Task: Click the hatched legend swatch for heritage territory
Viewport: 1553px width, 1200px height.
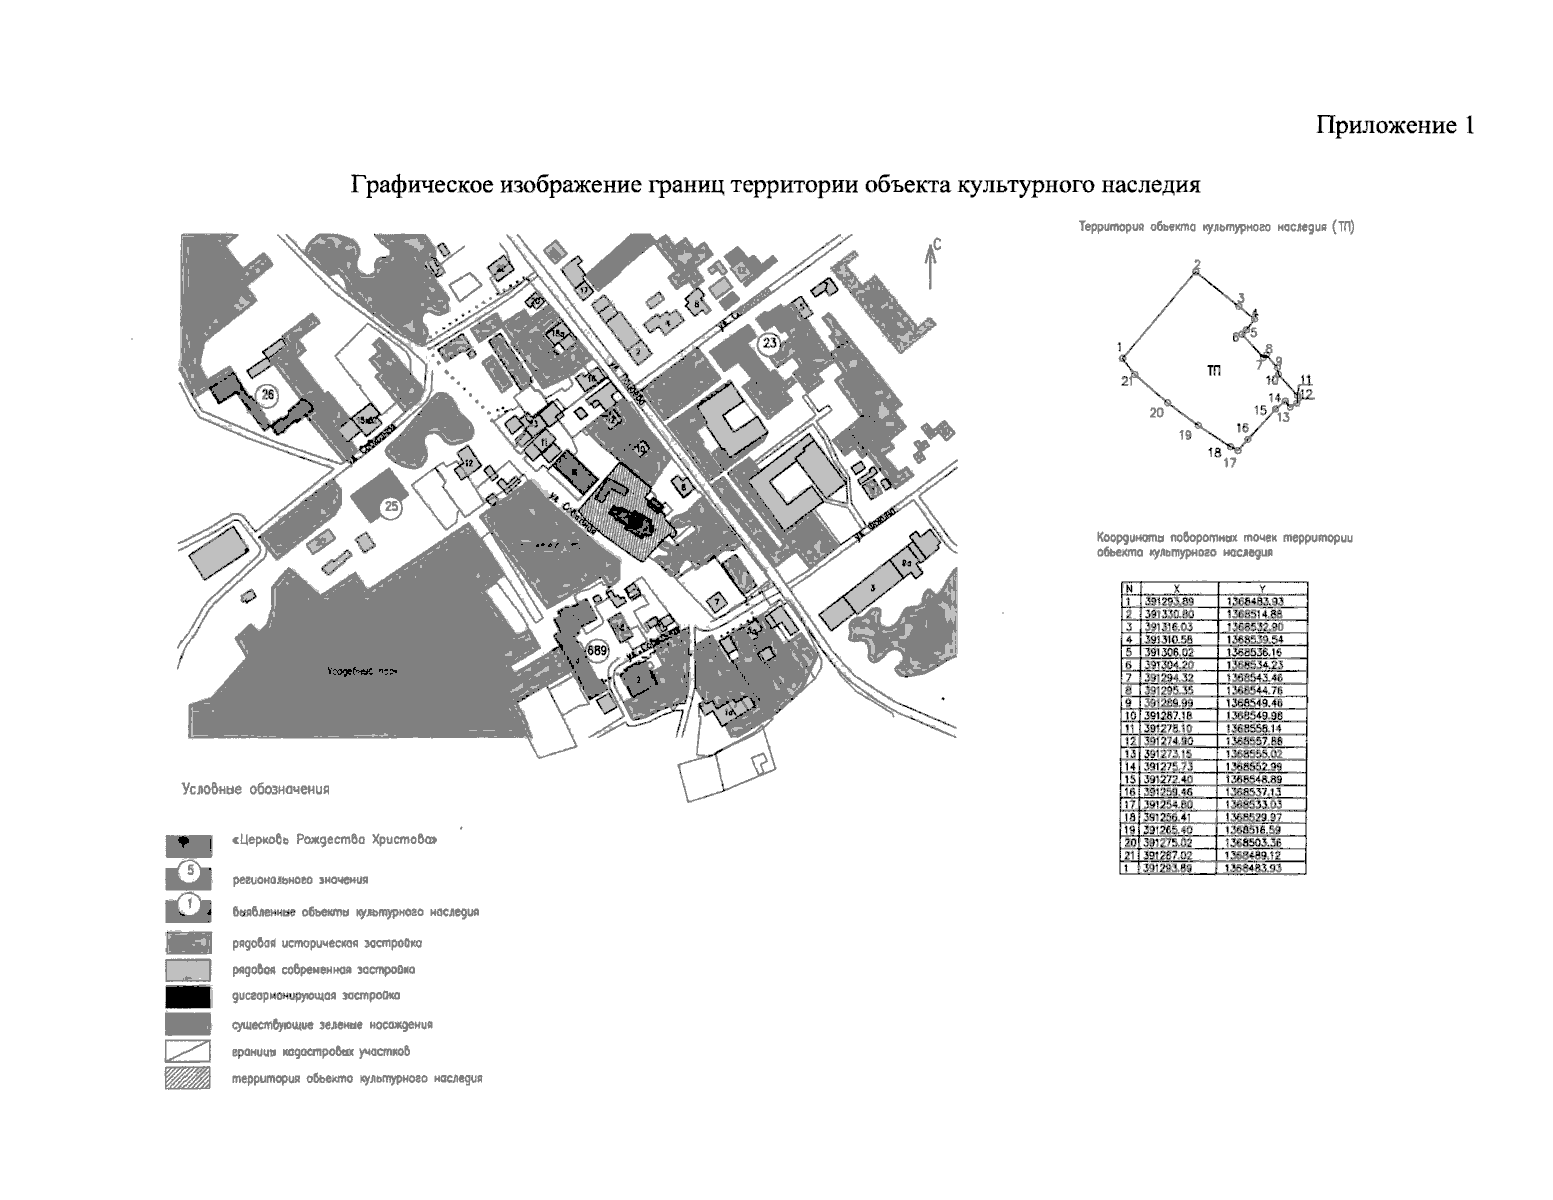Action: [x=188, y=1079]
